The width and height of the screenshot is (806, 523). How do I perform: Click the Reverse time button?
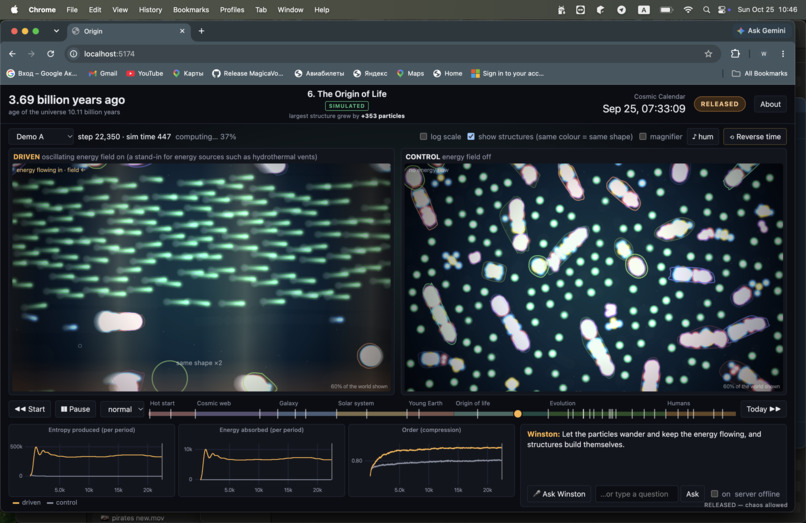(755, 137)
